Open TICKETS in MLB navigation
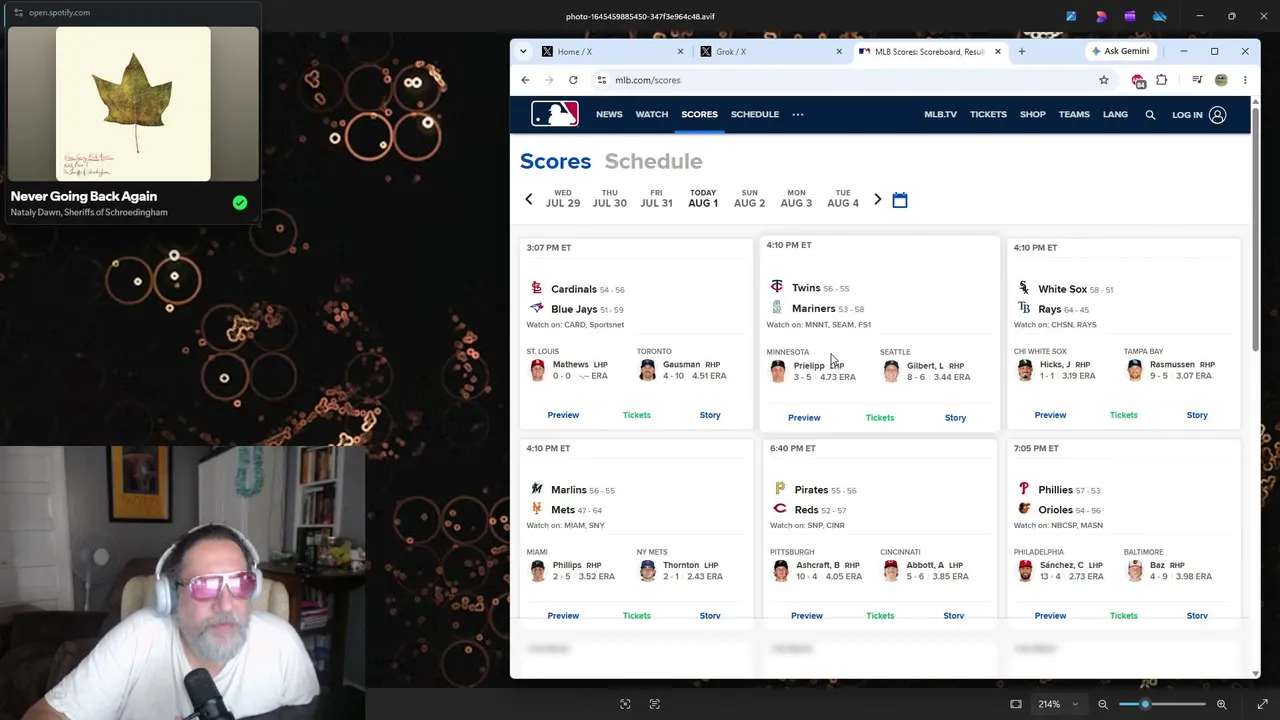 pyautogui.click(x=988, y=115)
